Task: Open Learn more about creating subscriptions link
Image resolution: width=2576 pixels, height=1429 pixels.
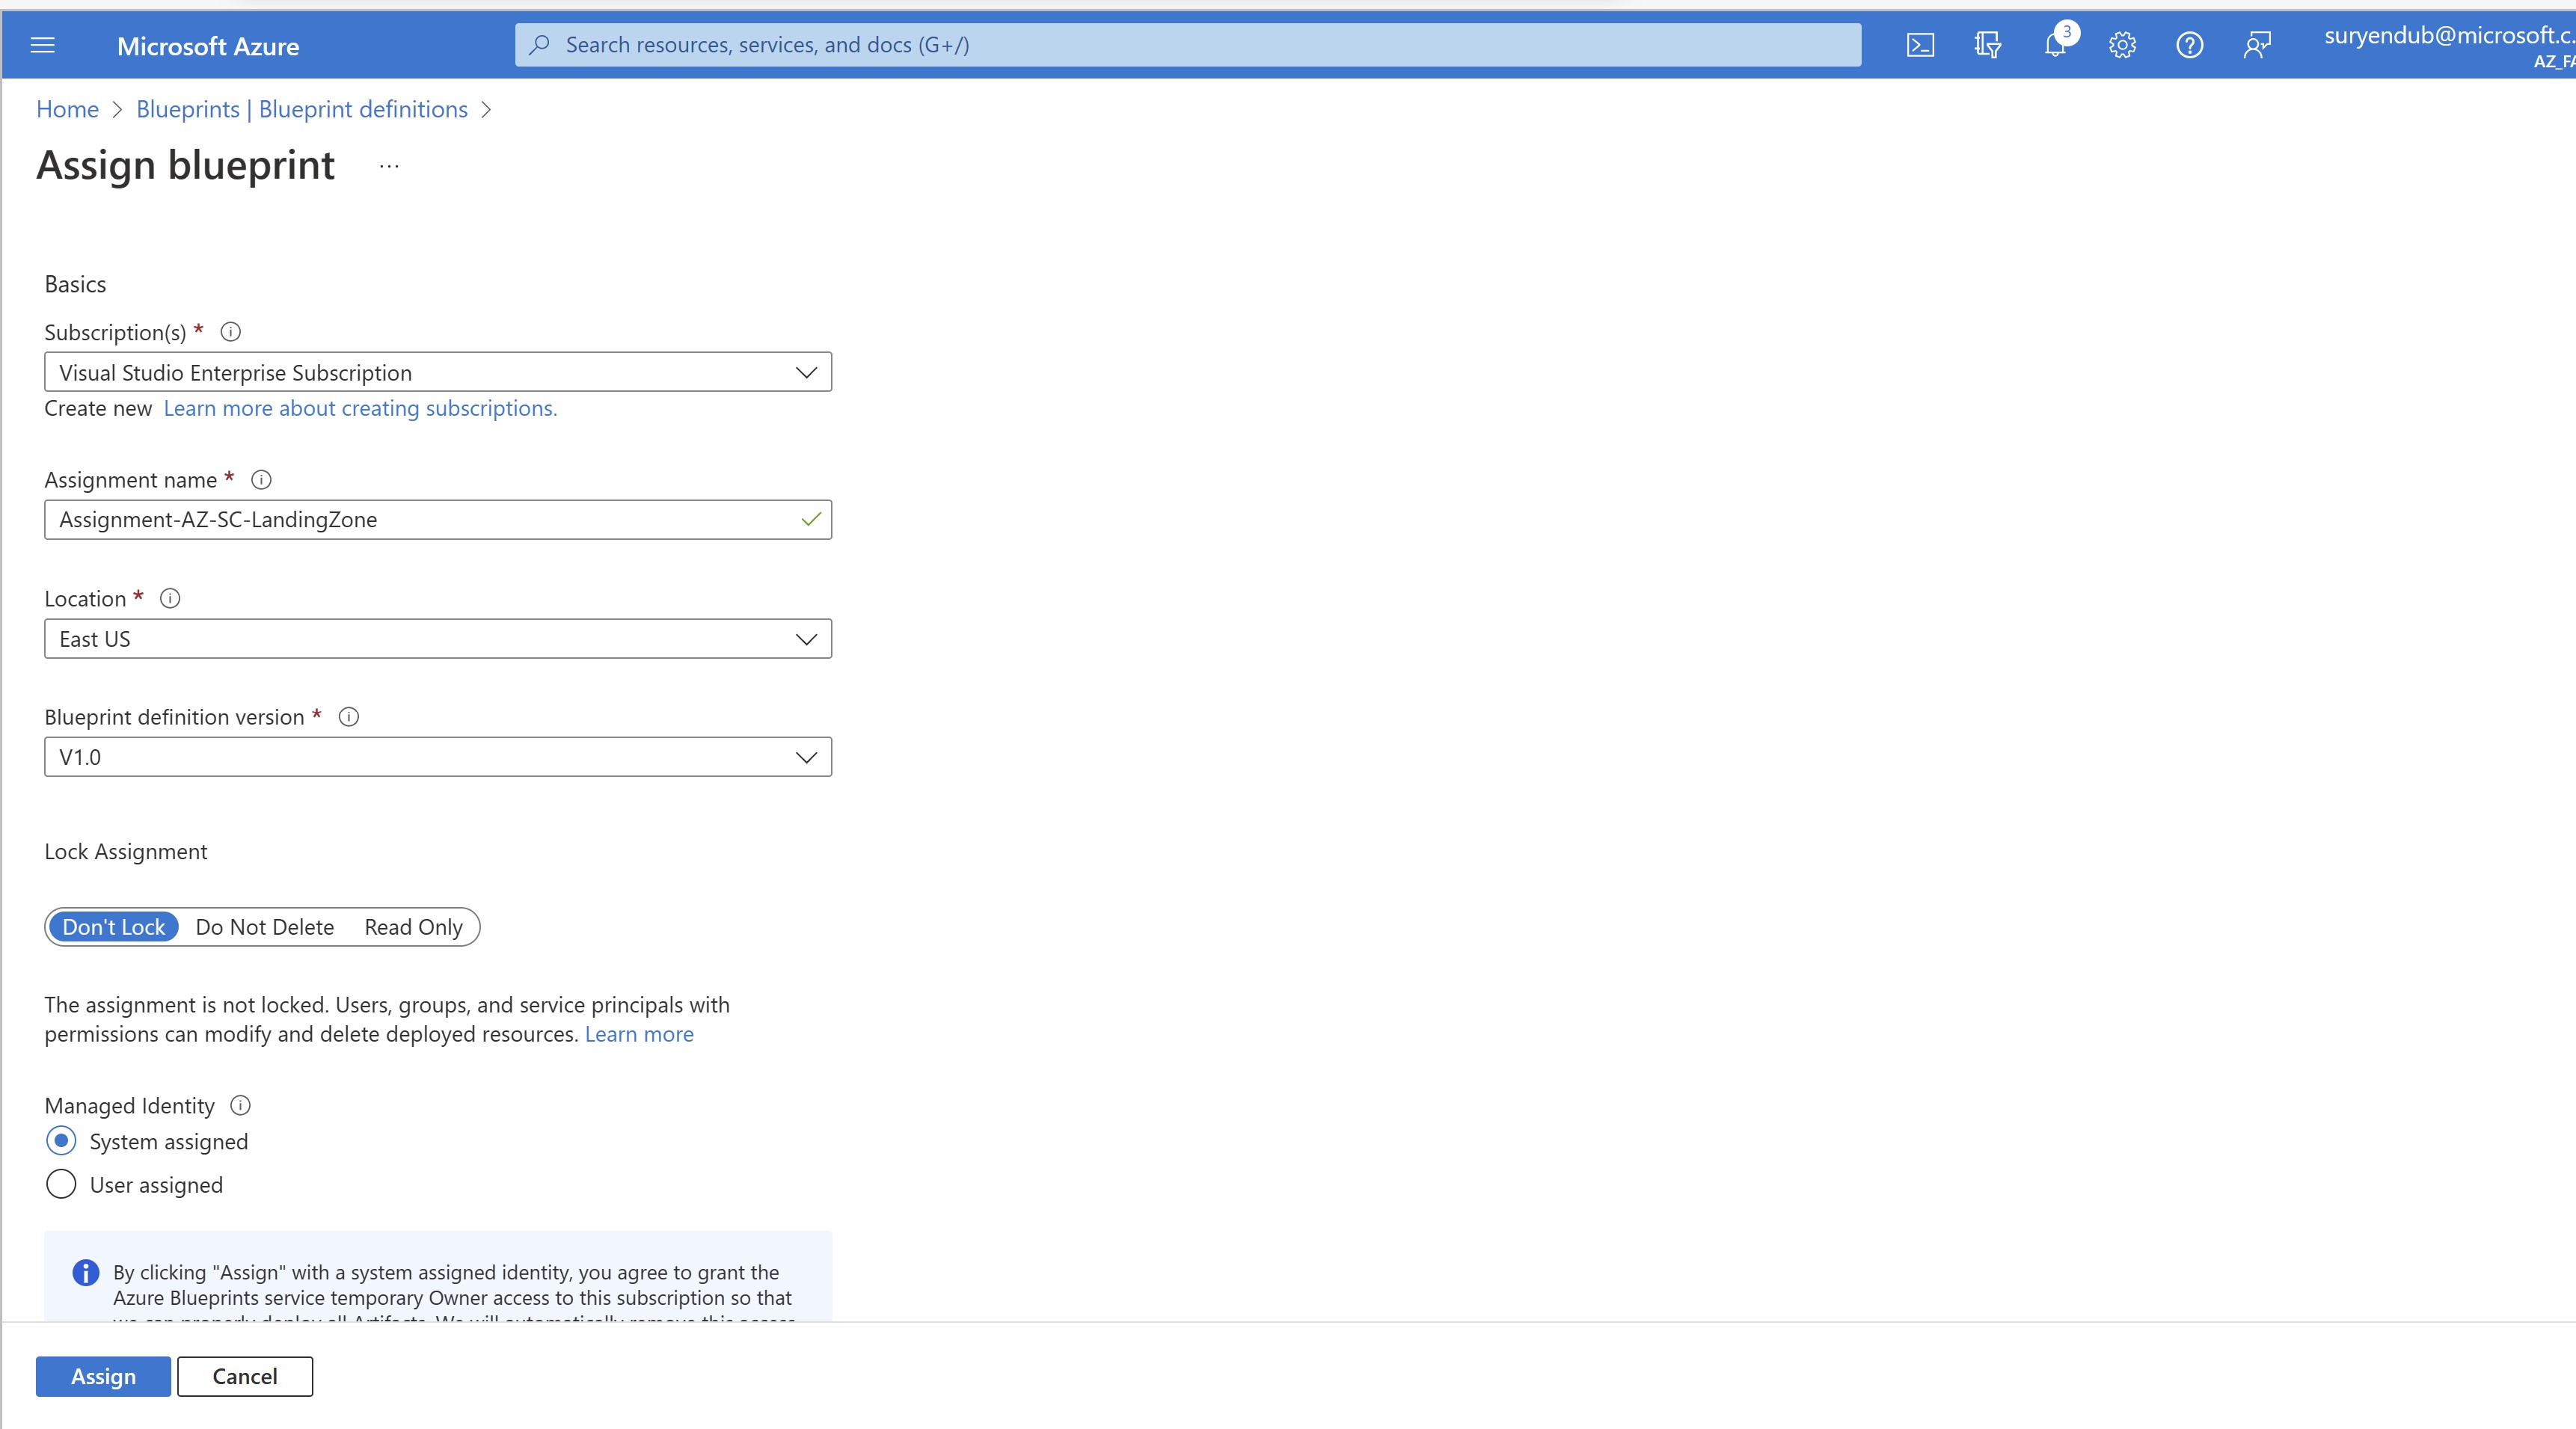Action: tap(360, 408)
